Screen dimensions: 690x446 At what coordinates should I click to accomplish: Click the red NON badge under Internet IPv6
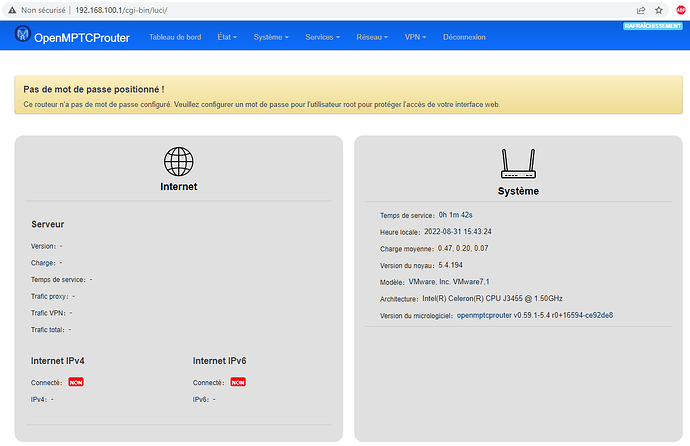point(238,382)
